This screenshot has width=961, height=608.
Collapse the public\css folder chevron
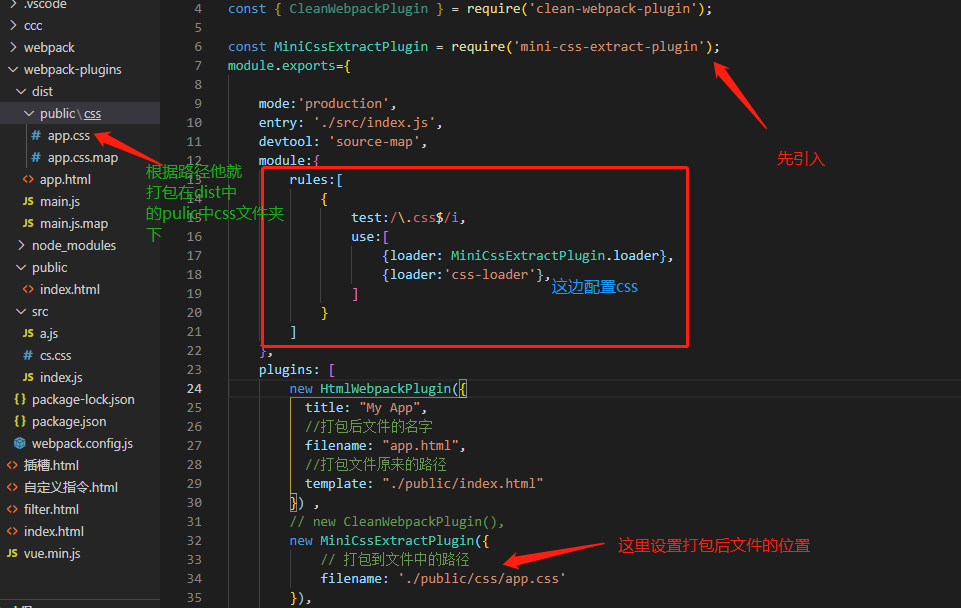point(29,113)
